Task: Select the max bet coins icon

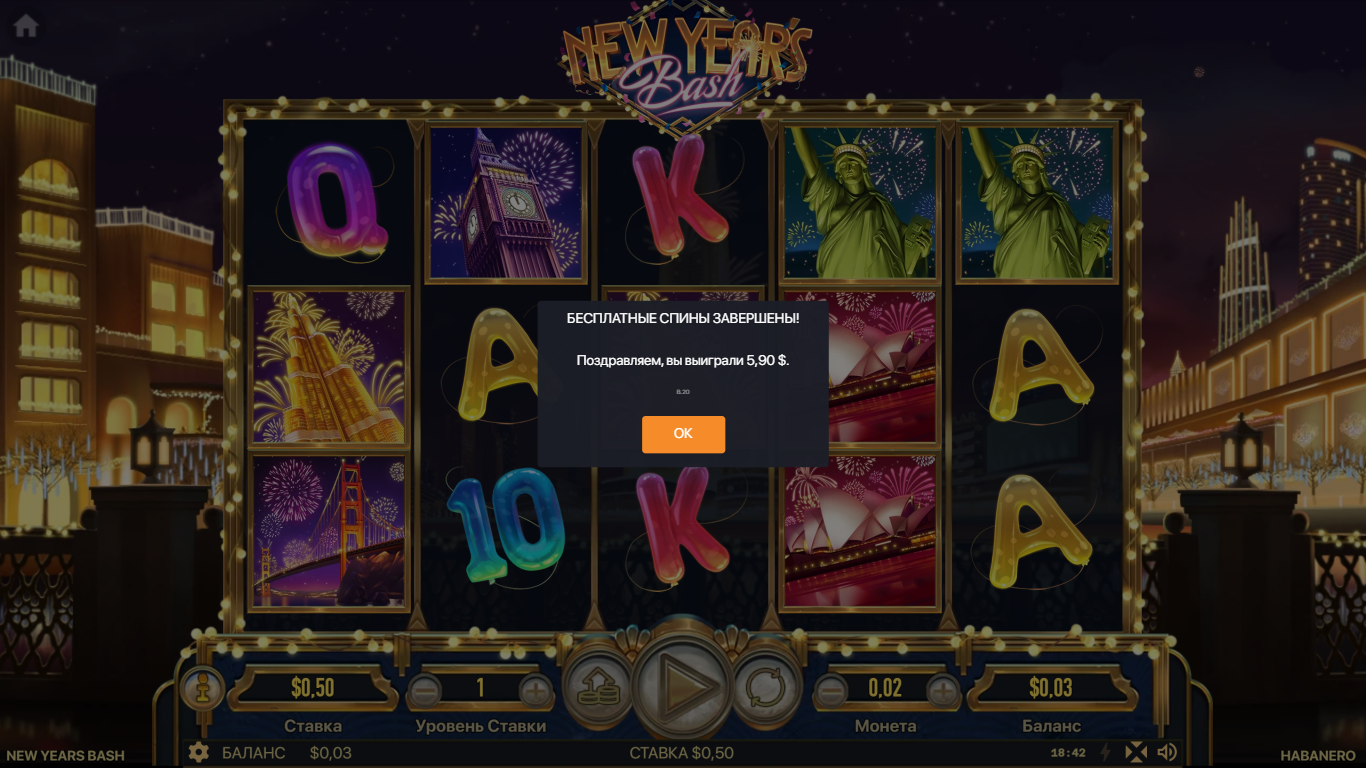Action: (600, 688)
